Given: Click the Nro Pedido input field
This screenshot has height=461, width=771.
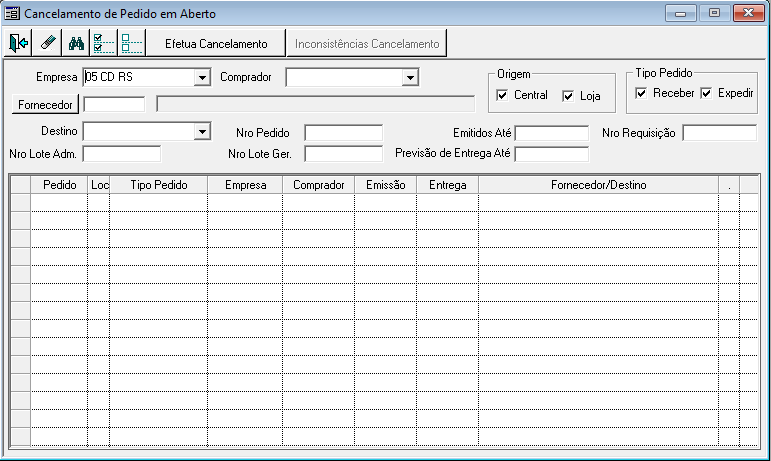Looking at the screenshot, I should coord(343,133).
